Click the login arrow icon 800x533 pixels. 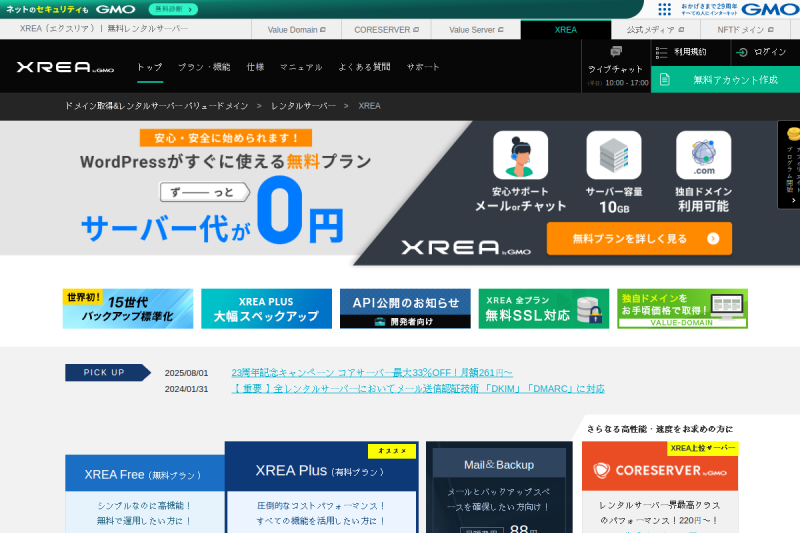pos(742,52)
